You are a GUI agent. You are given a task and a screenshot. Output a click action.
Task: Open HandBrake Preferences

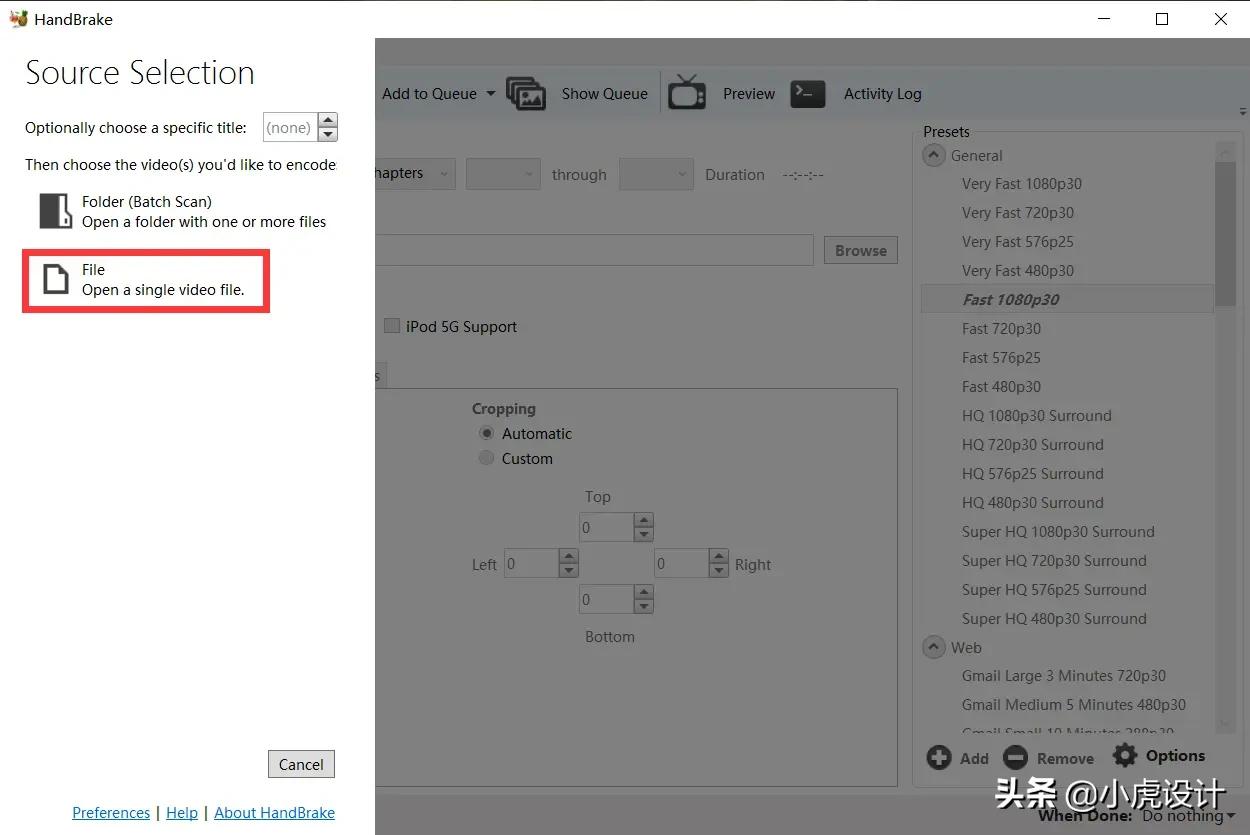pyautogui.click(x=111, y=812)
